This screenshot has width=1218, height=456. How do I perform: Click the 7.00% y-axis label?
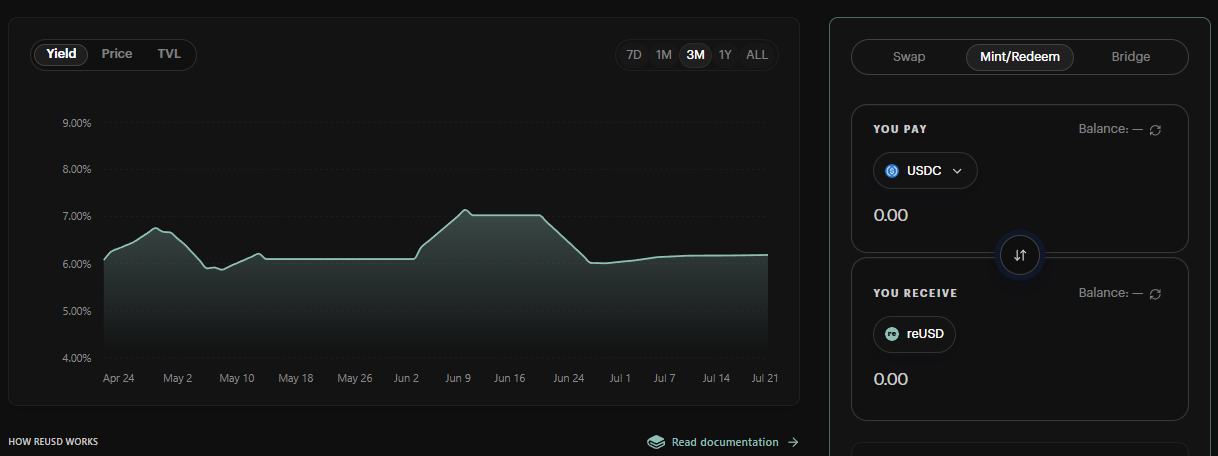point(77,217)
